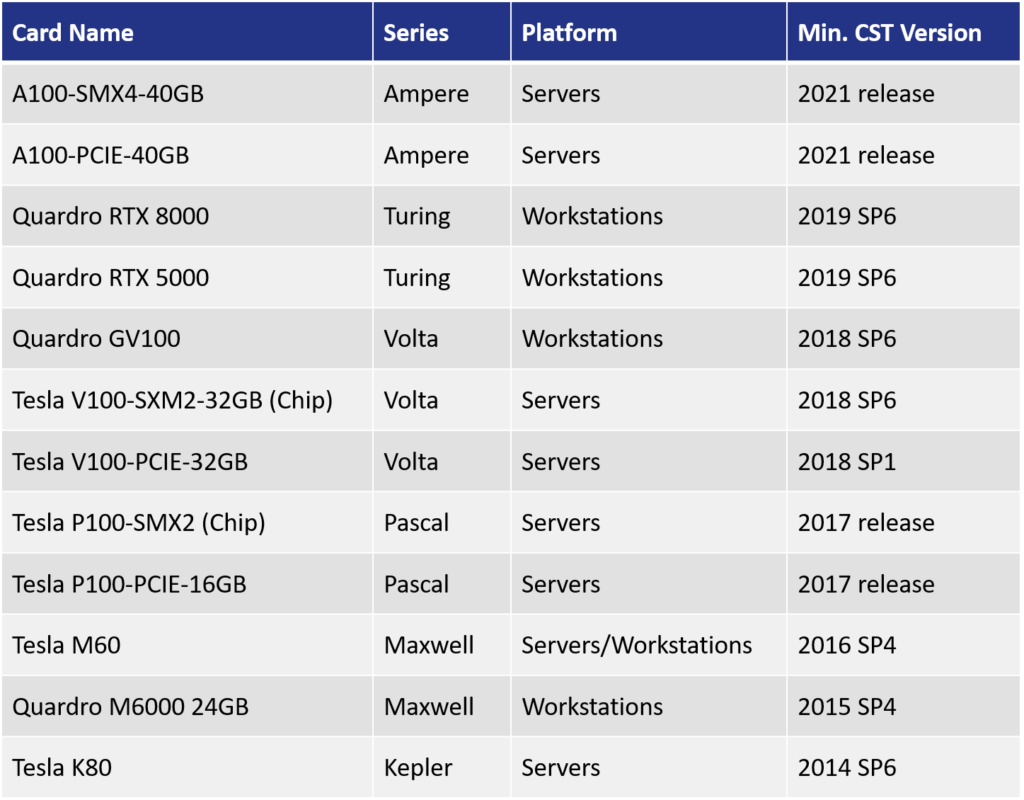This screenshot has width=1024, height=800.
Task: Click the Servers/Workstations platform cell
Action: 637,645
